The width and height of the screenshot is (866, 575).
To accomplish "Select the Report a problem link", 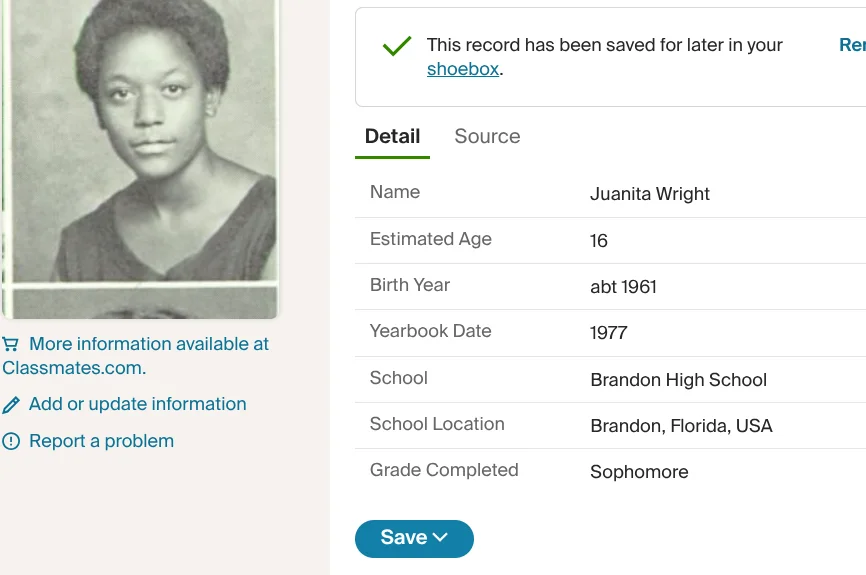I will tap(101, 441).
